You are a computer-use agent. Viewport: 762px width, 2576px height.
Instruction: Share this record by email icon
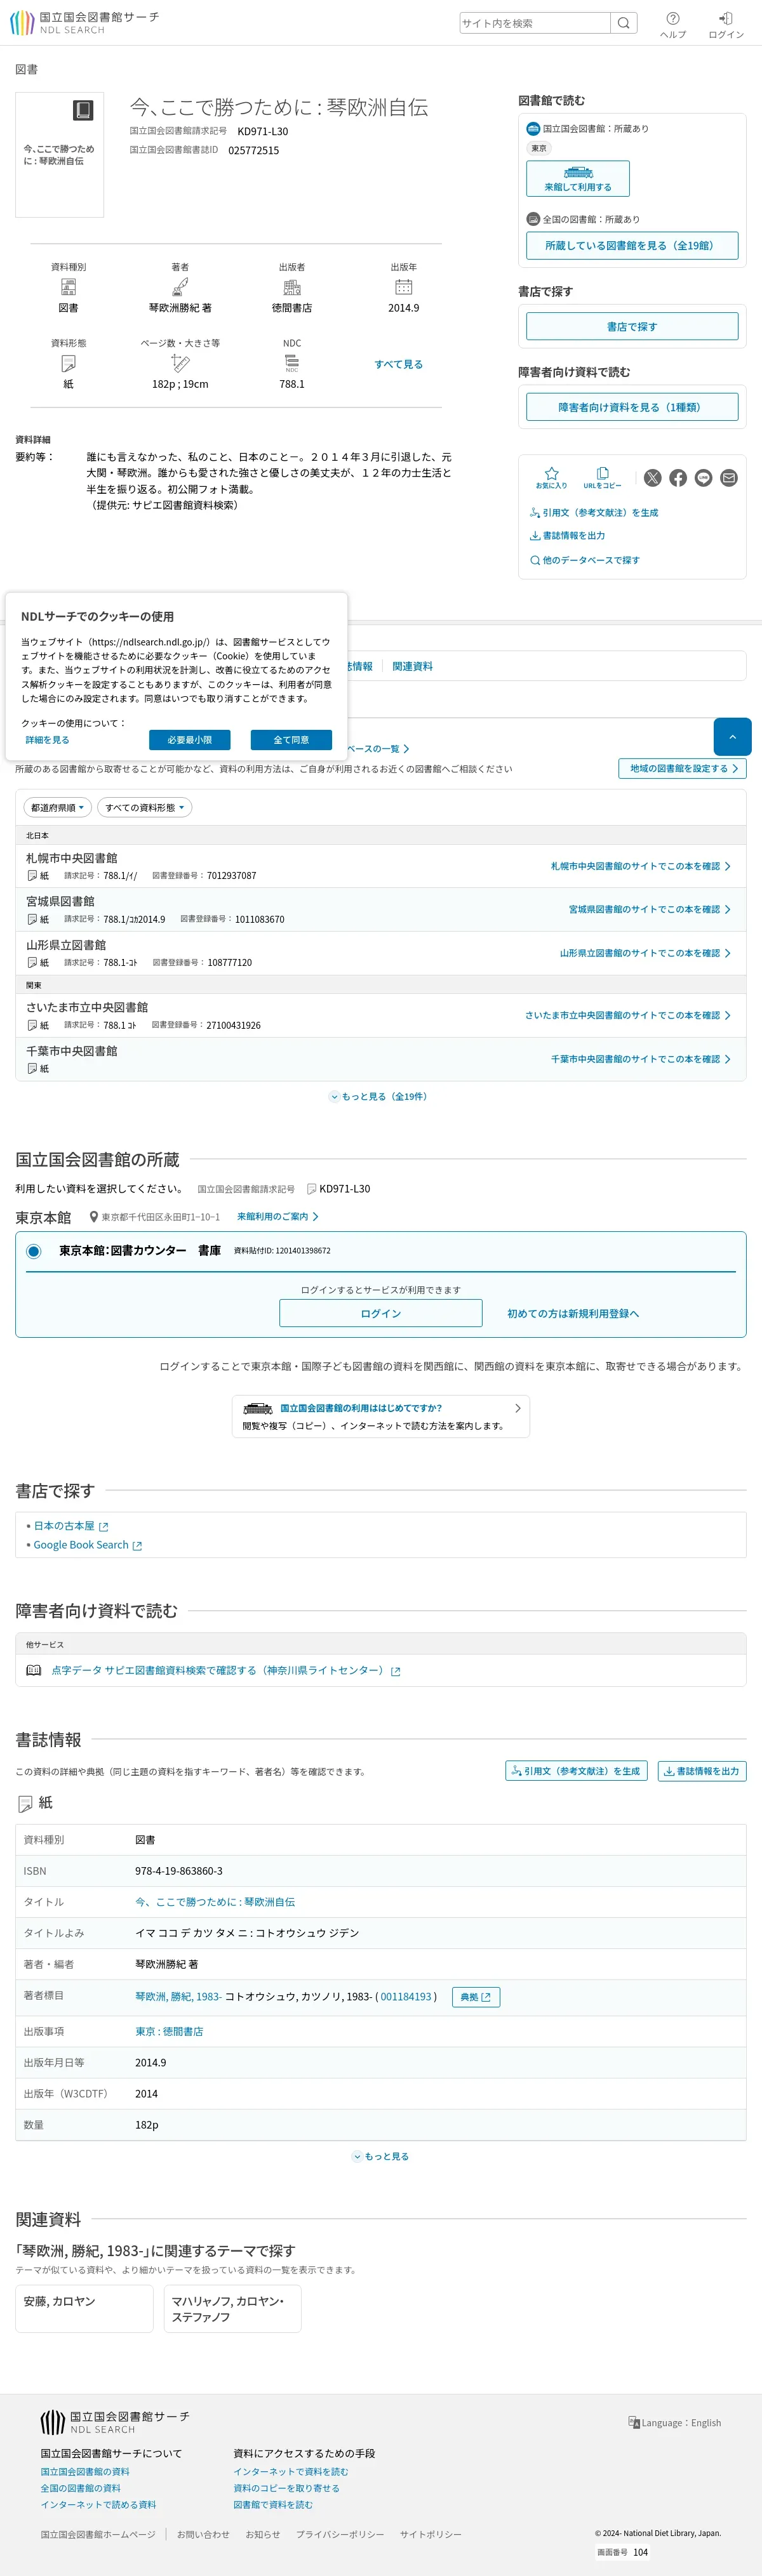(x=729, y=478)
